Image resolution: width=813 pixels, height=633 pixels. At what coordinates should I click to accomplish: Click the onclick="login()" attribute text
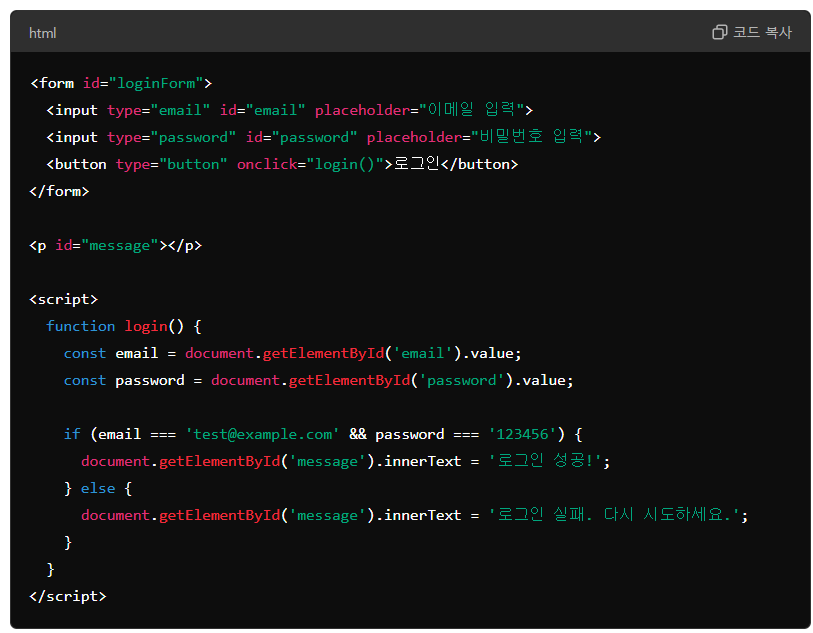point(310,164)
